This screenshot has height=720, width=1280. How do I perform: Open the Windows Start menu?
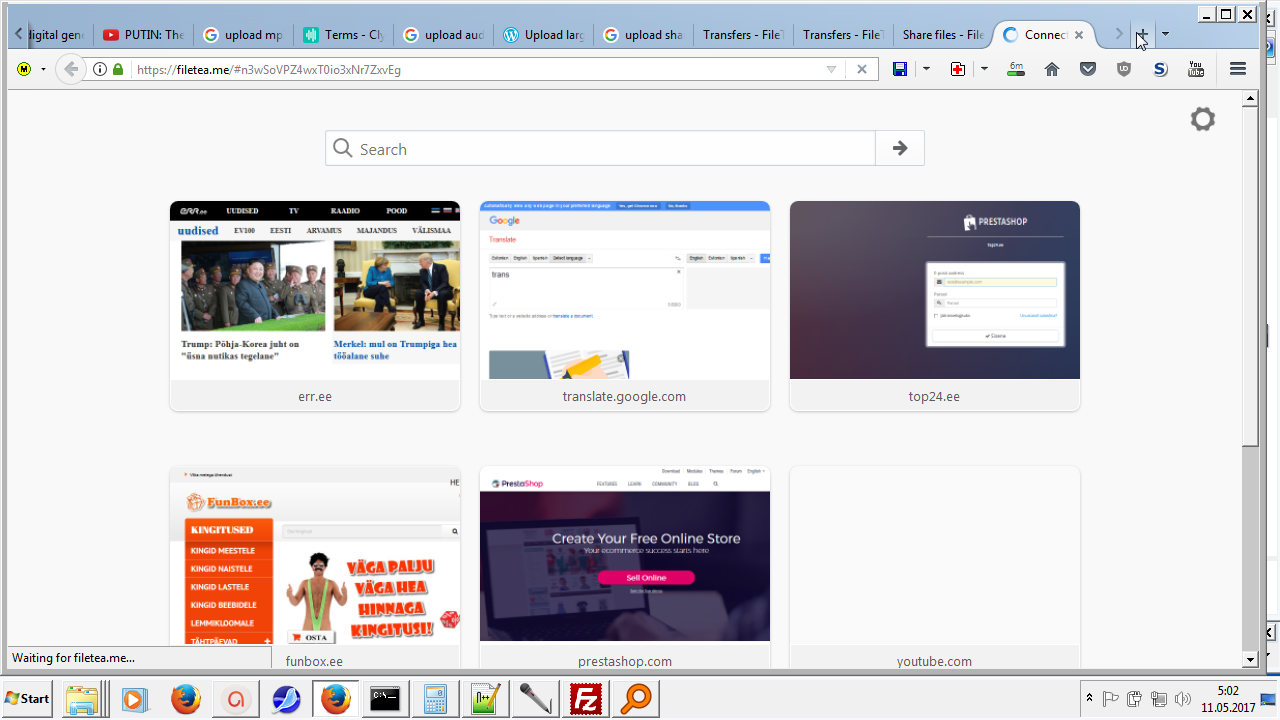28,699
